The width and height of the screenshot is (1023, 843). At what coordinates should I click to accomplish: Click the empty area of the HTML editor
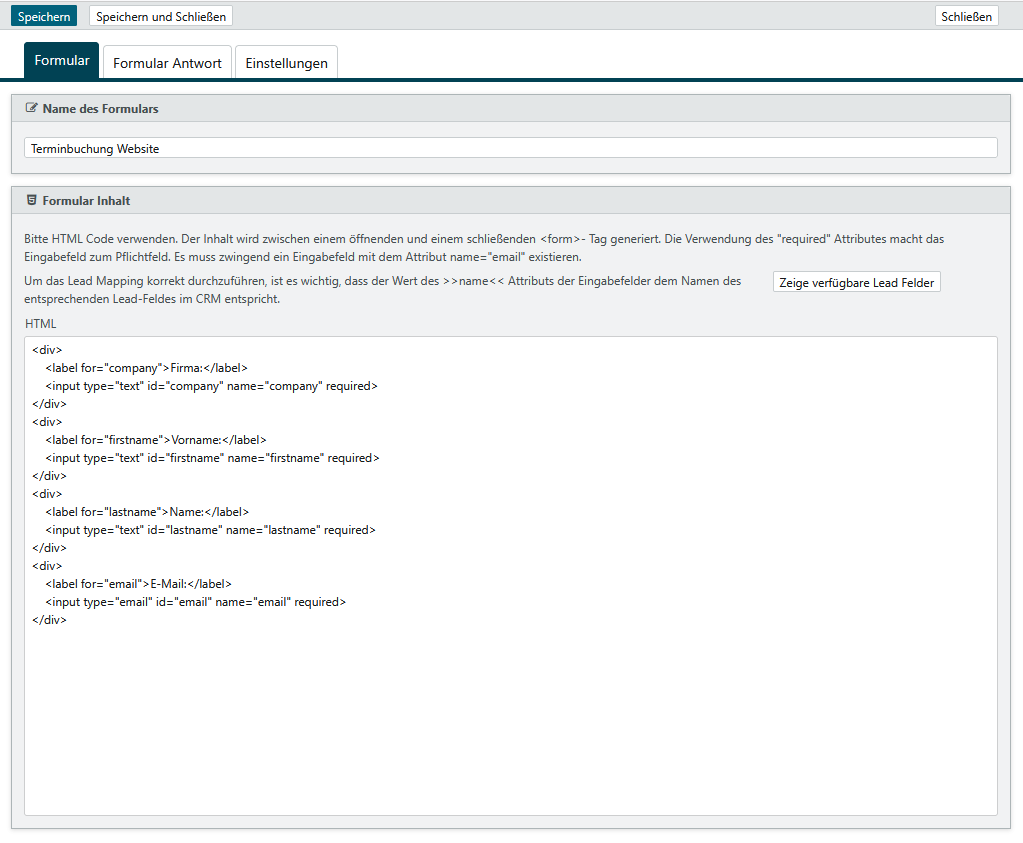pos(510,720)
